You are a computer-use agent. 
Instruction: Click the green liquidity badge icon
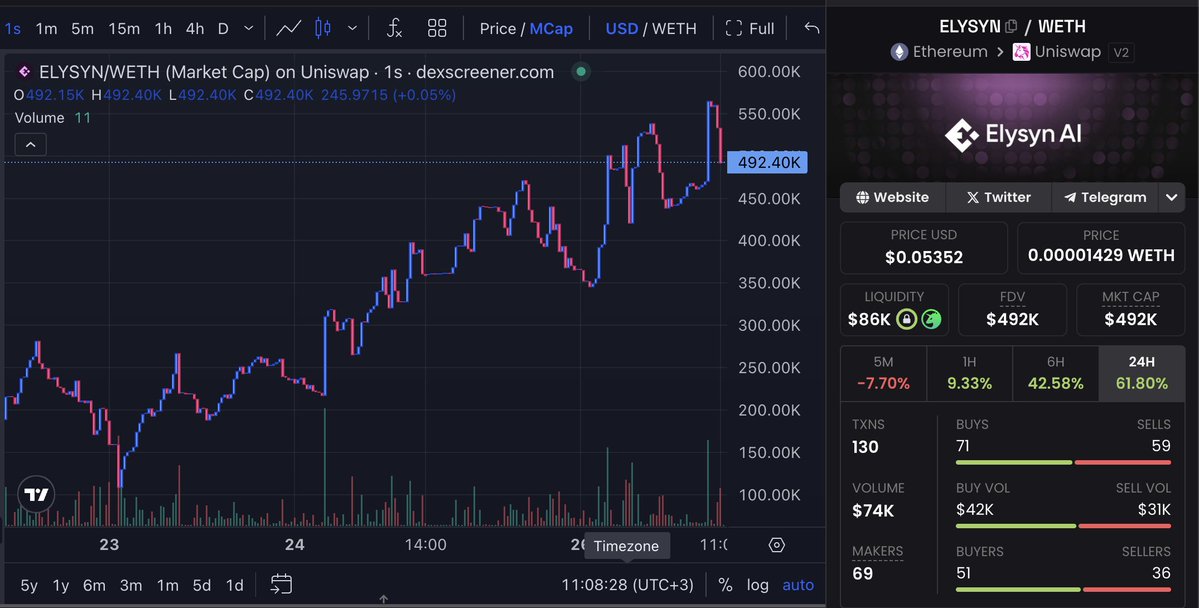pyautogui.click(x=931, y=320)
